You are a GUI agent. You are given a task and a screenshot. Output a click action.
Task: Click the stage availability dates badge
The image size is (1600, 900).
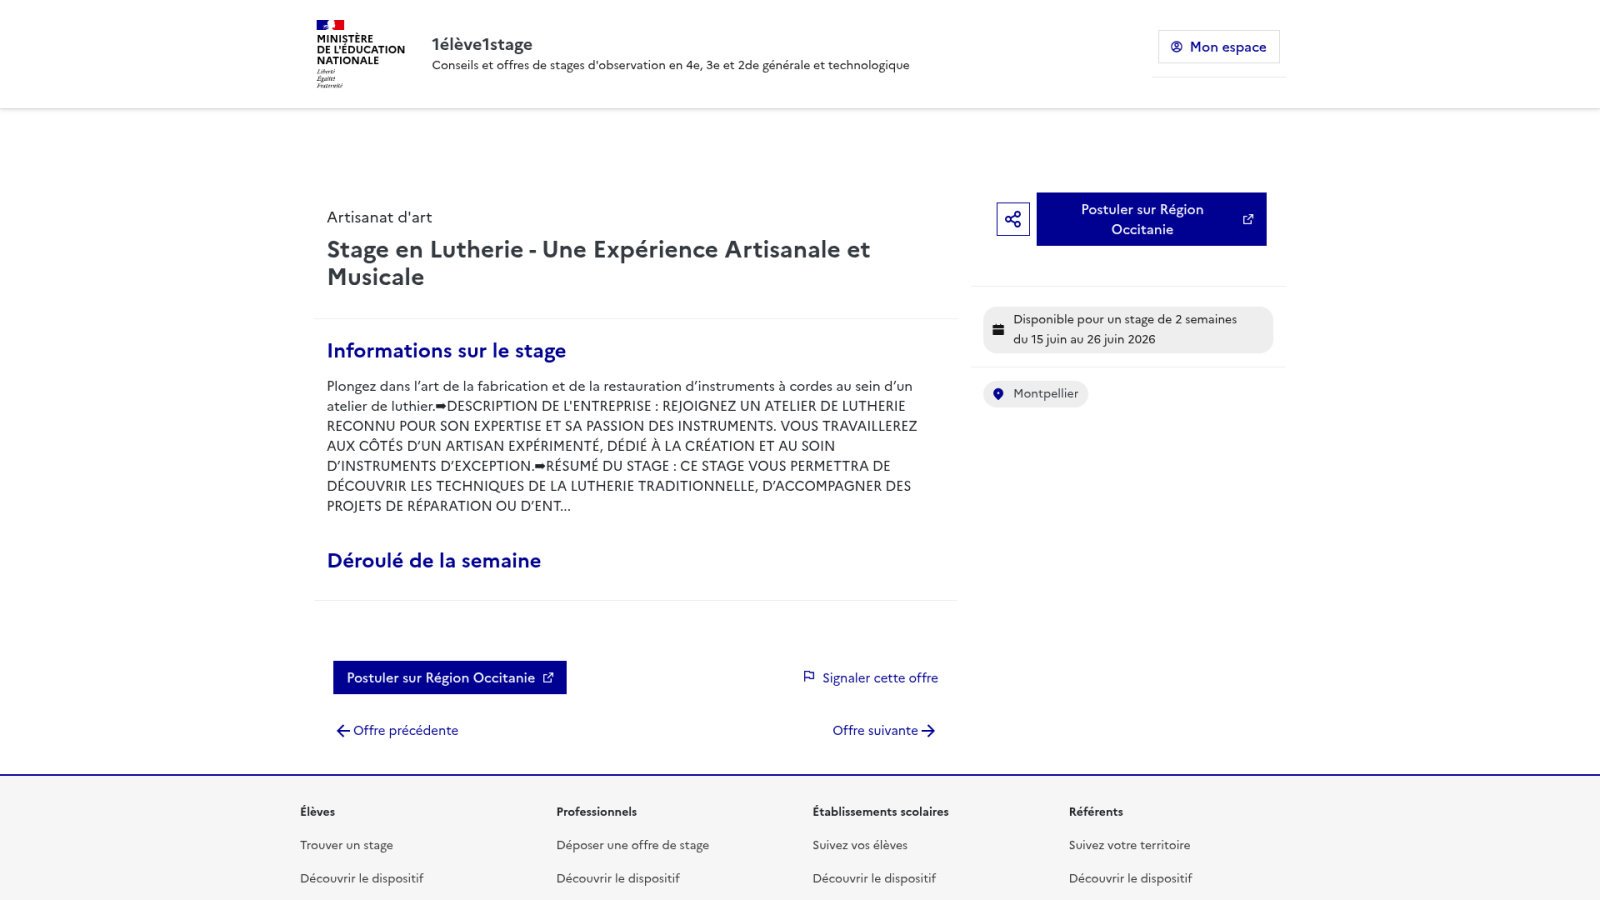[x=1128, y=330]
